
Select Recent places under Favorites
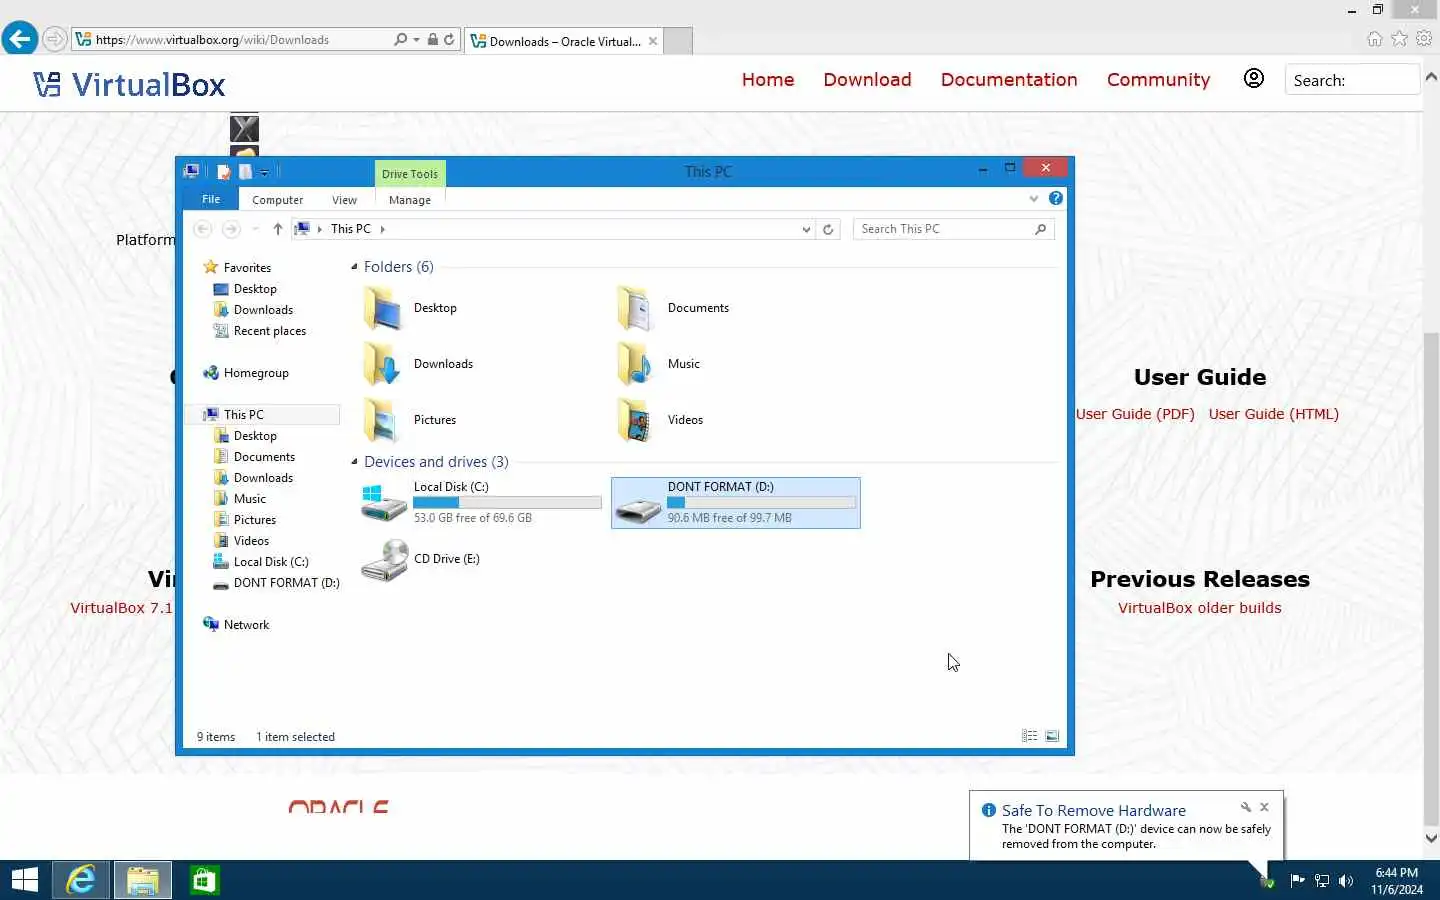tap(270, 331)
